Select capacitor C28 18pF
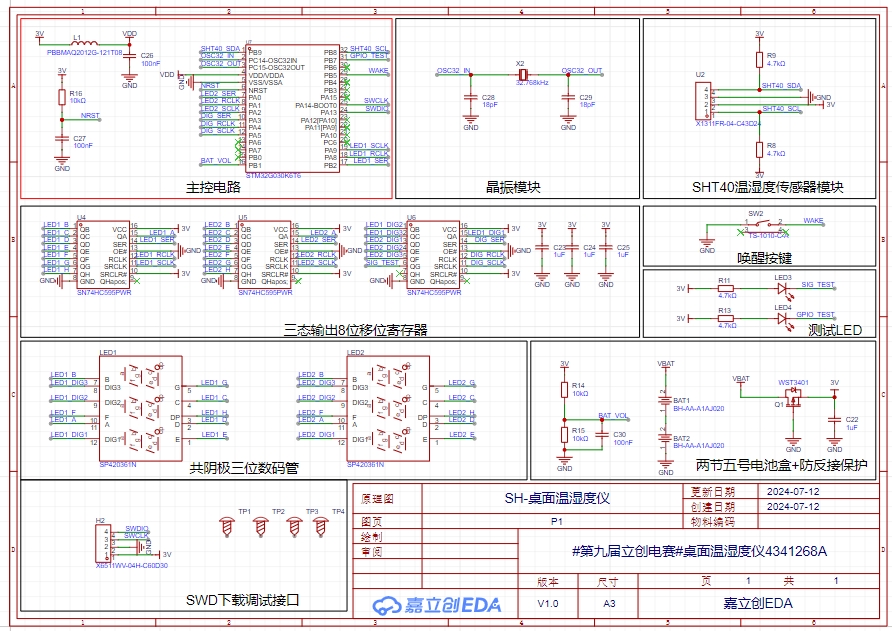The image size is (892, 631). (470, 97)
